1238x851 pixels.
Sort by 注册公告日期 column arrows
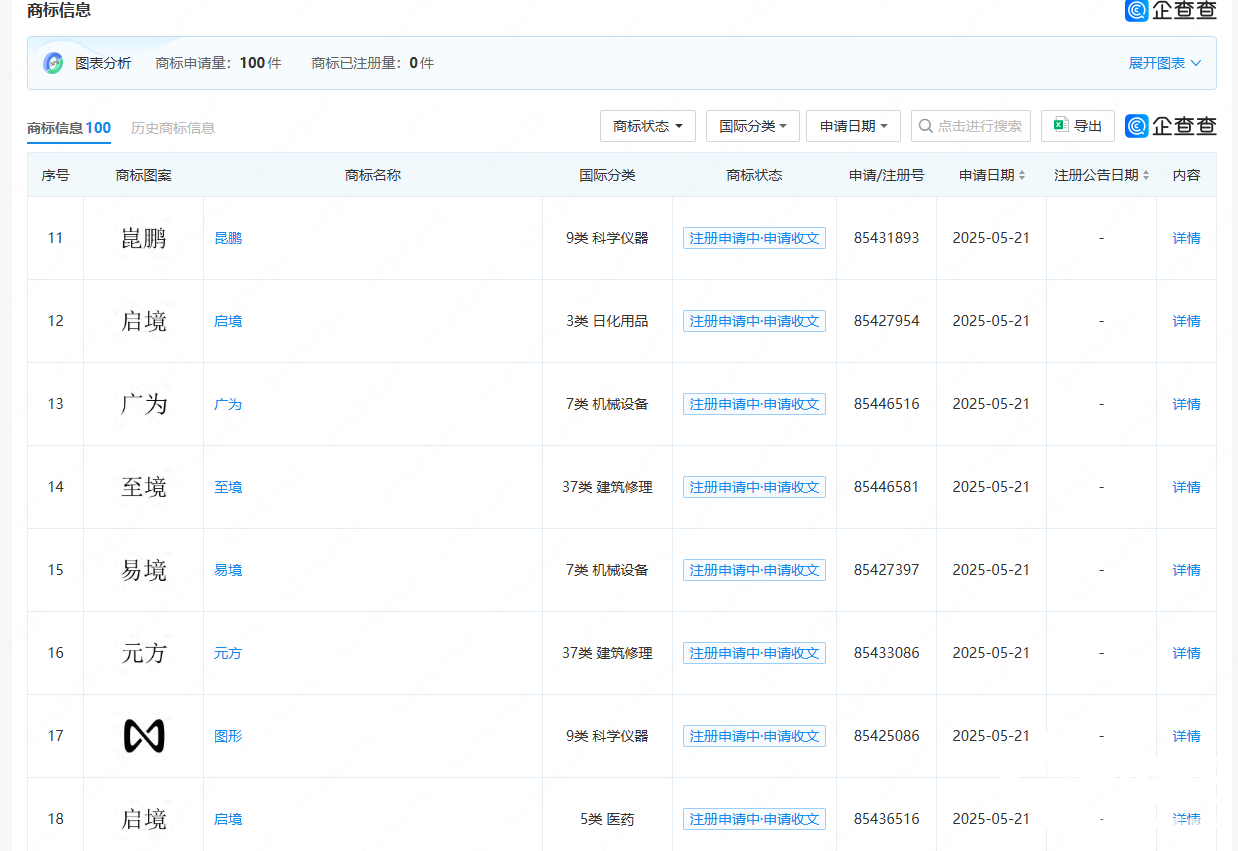tap(1146, 175)
